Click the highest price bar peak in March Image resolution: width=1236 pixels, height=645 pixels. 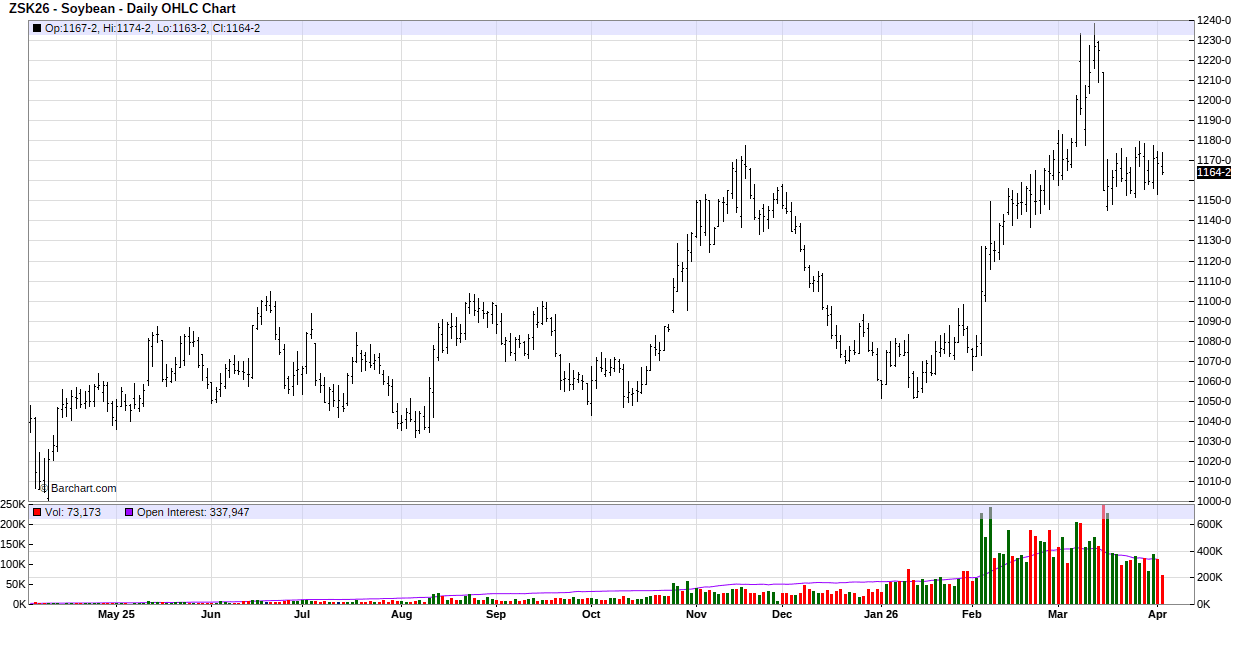click(x=1094, y=26)
